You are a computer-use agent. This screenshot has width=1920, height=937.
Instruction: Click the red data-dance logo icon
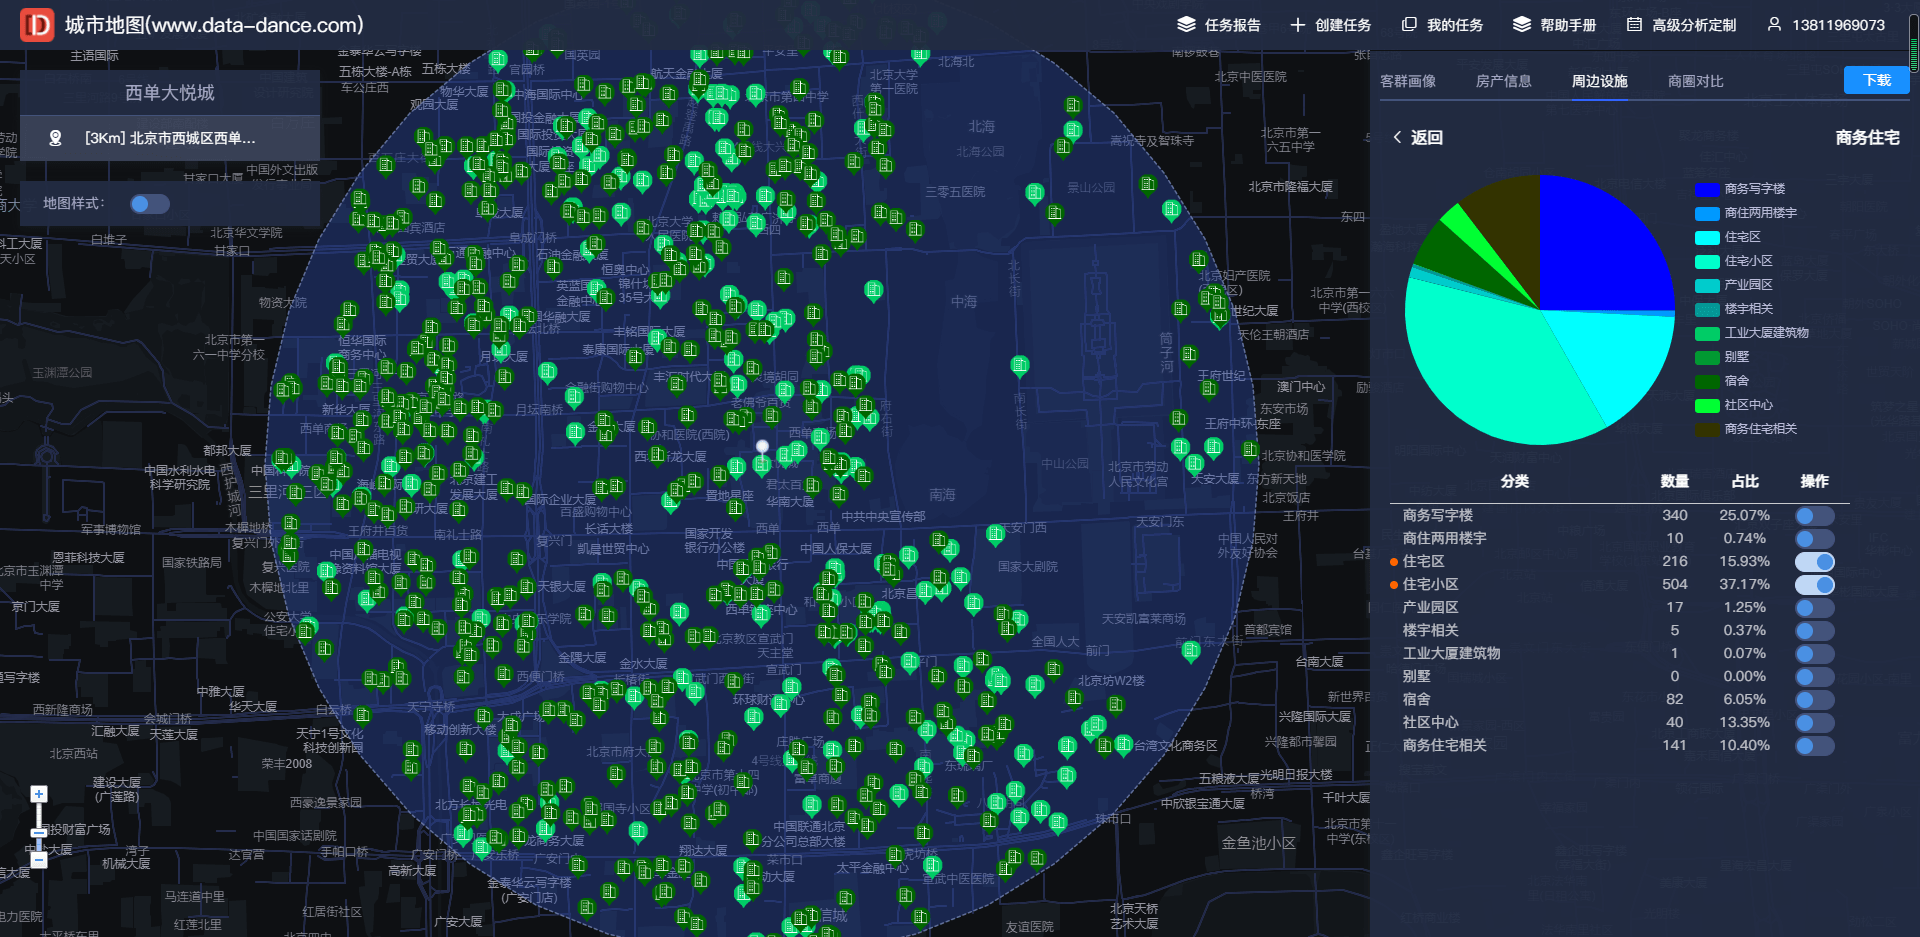coord(37,25)
